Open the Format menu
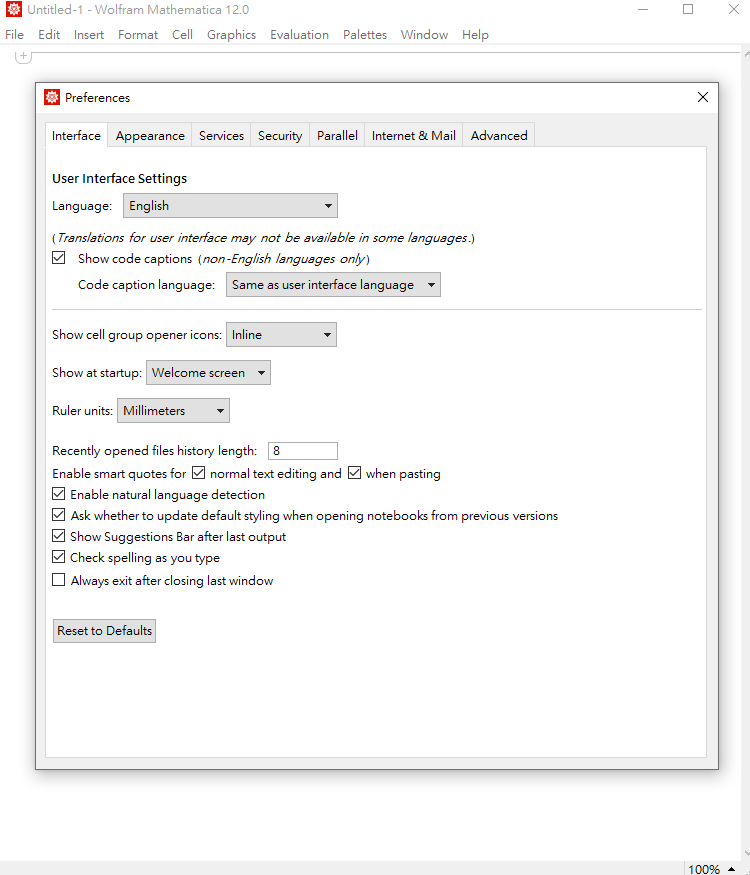This screenshot has width=750, height=875. coord(138,35)
